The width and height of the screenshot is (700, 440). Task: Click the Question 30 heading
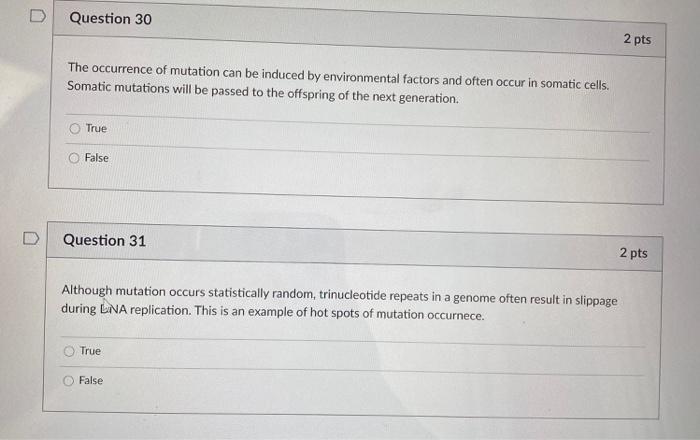(x=111, y=19)
